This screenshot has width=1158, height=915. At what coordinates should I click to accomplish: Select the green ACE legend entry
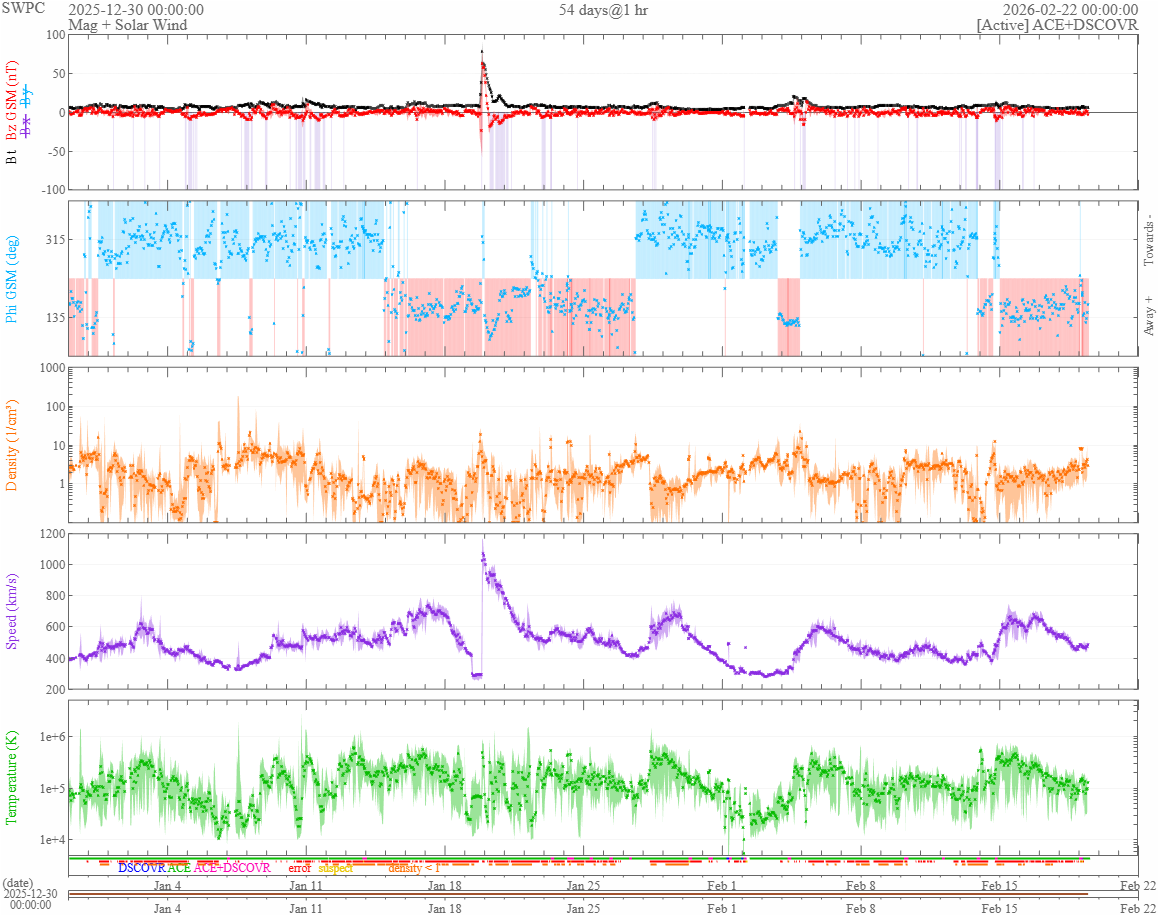(x=179, y=868)
